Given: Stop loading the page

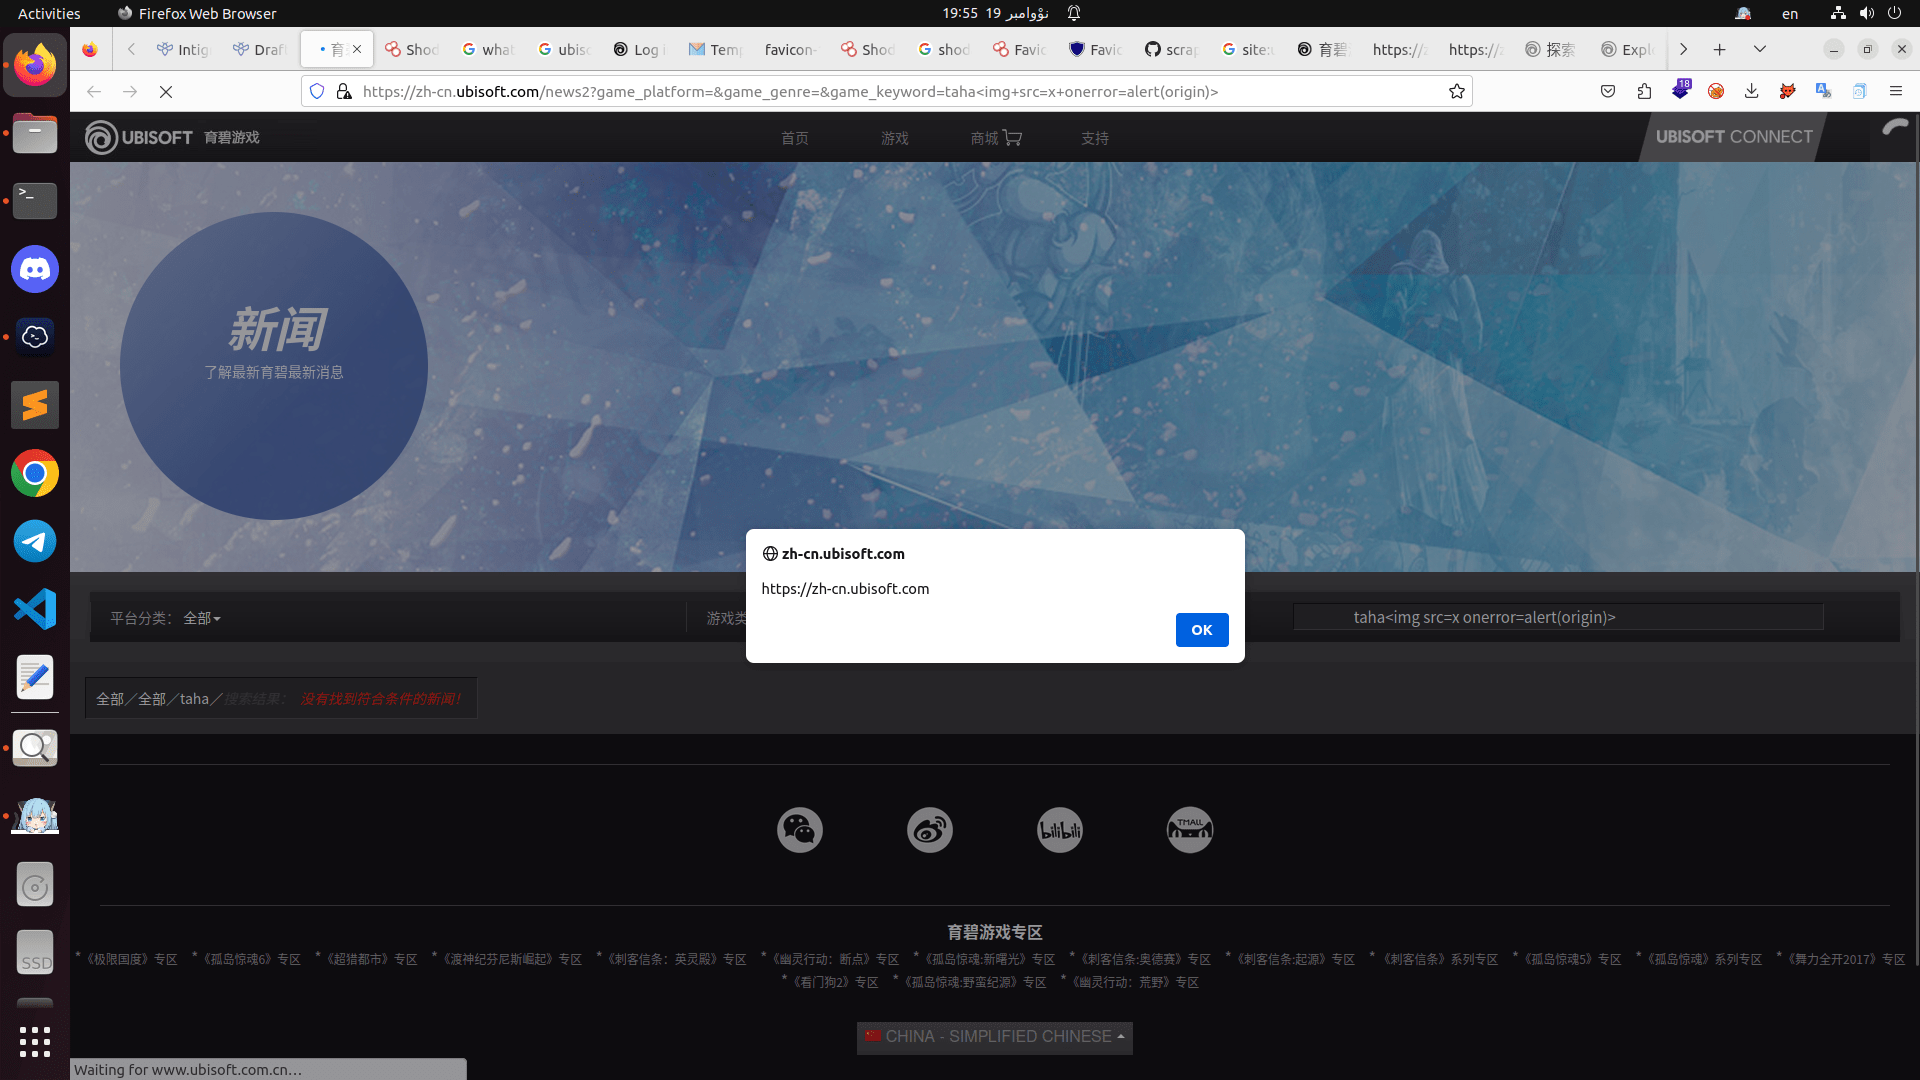Looking at the screenshot, I should (166, 92).
